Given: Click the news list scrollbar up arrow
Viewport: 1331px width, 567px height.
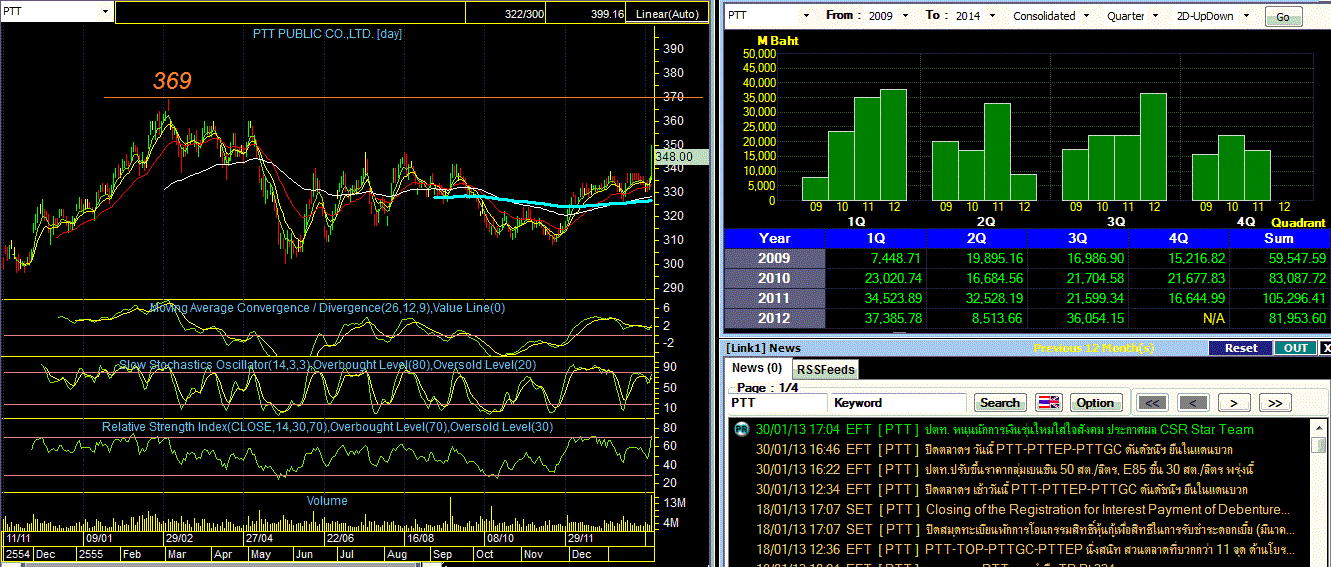Looking at the screenshot, I should coord(1320,427).
